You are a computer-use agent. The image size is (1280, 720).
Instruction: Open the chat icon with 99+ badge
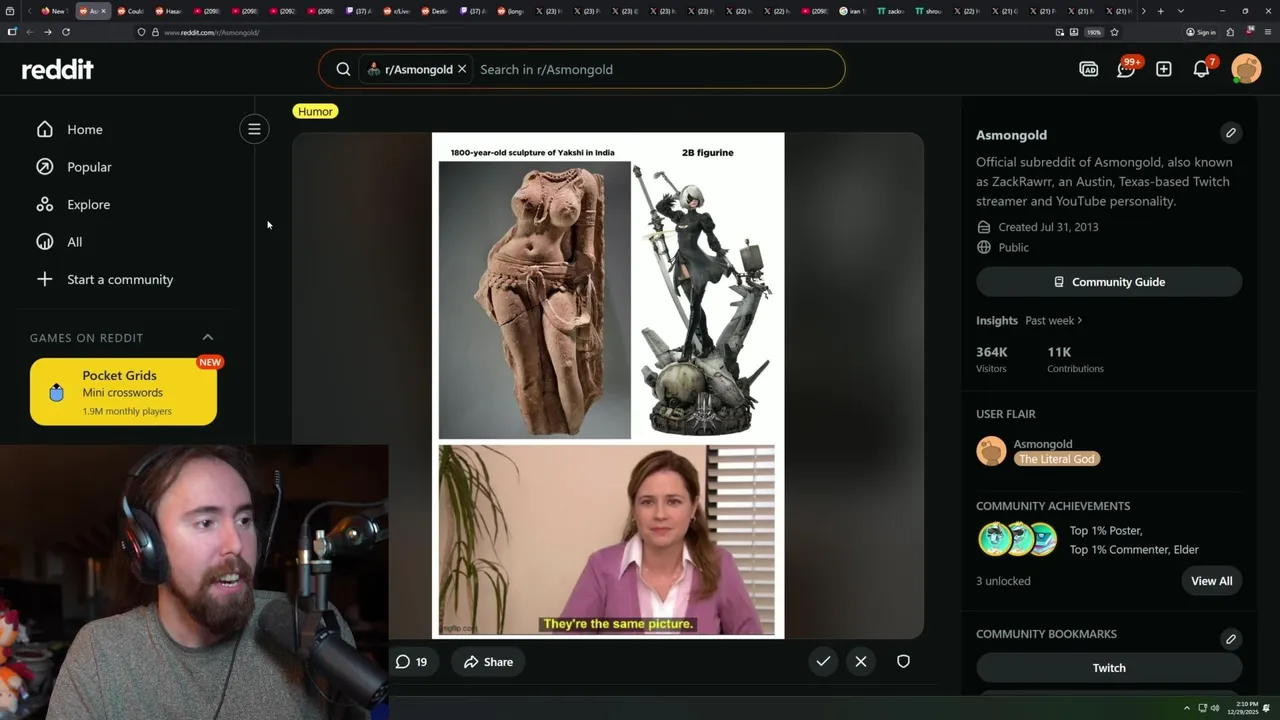click(1126, 69)
